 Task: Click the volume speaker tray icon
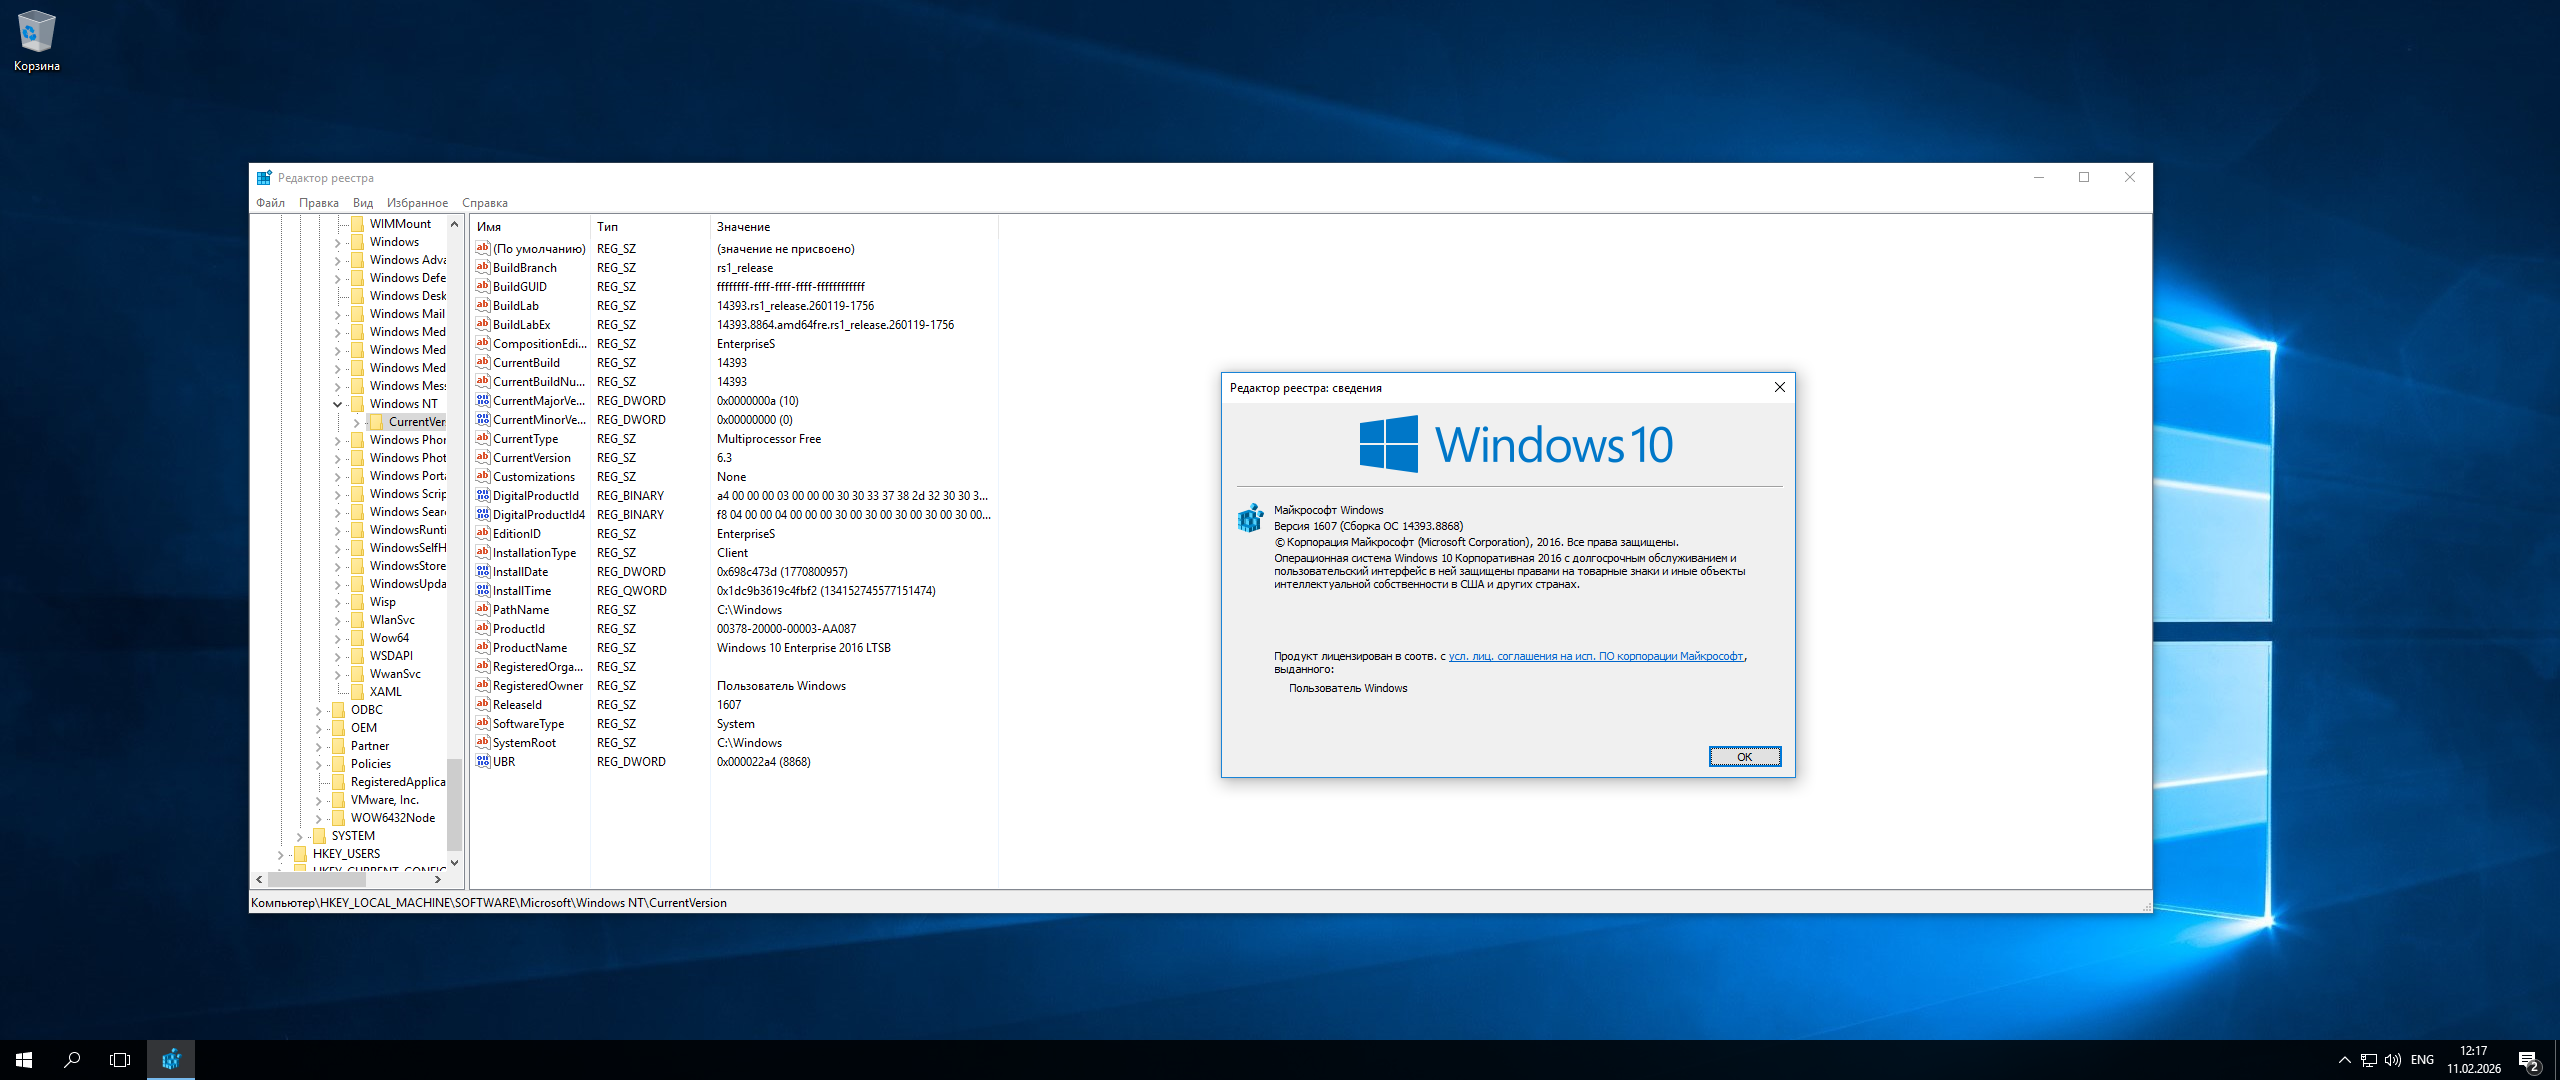(2392, 1060)
